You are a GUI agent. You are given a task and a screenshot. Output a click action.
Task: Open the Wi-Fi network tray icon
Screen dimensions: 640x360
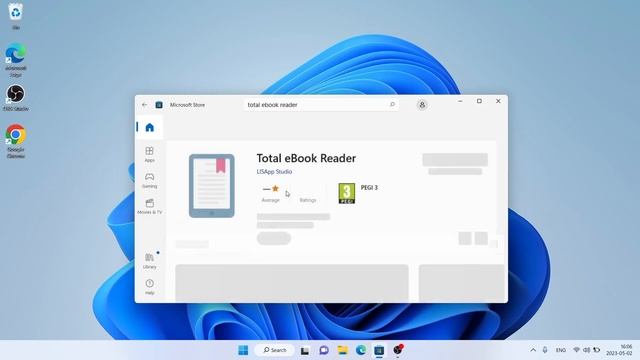point(576,350)
